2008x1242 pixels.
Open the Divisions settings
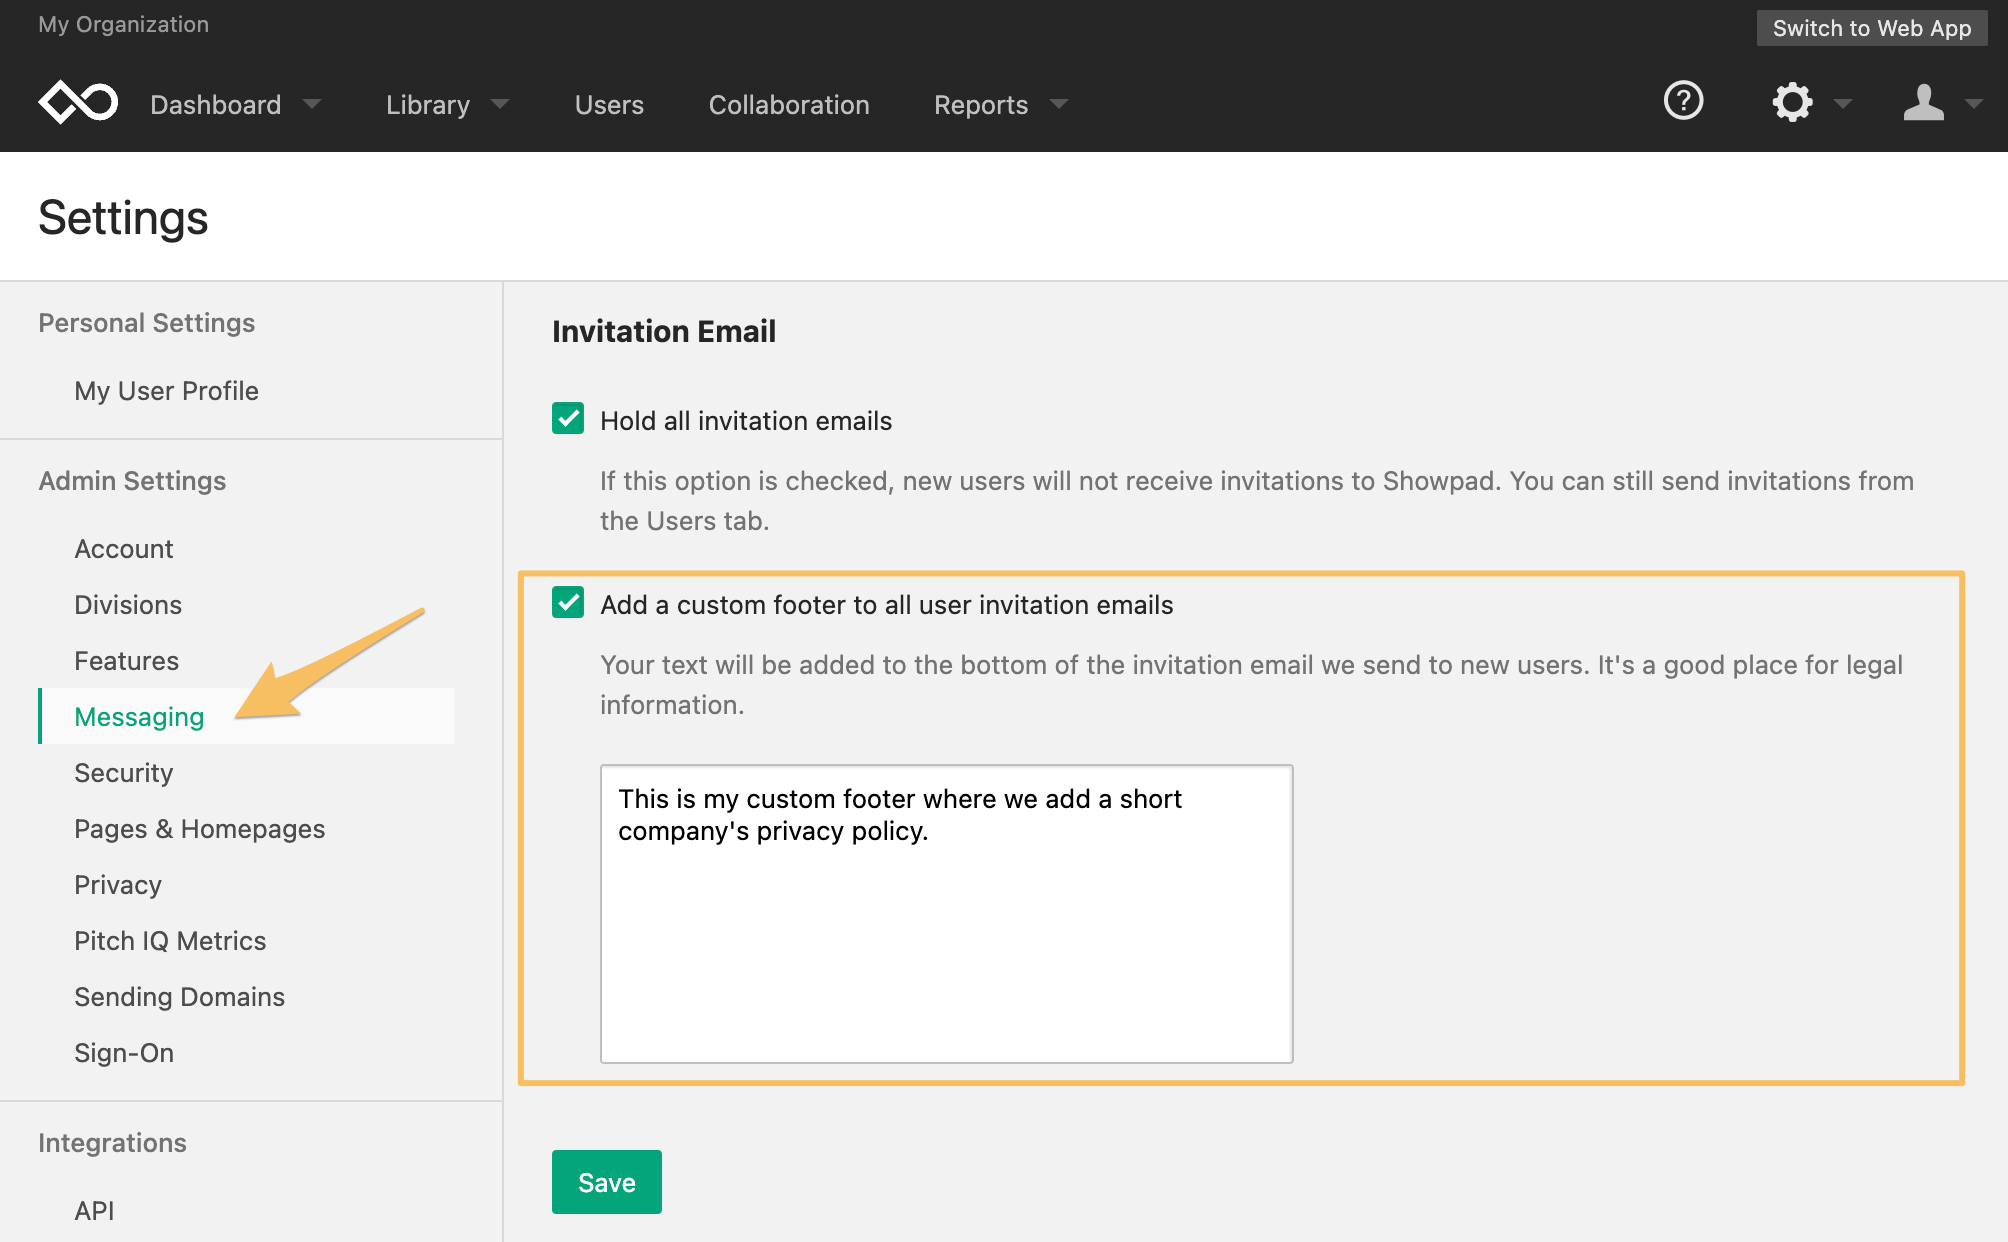tap(128, 605)
